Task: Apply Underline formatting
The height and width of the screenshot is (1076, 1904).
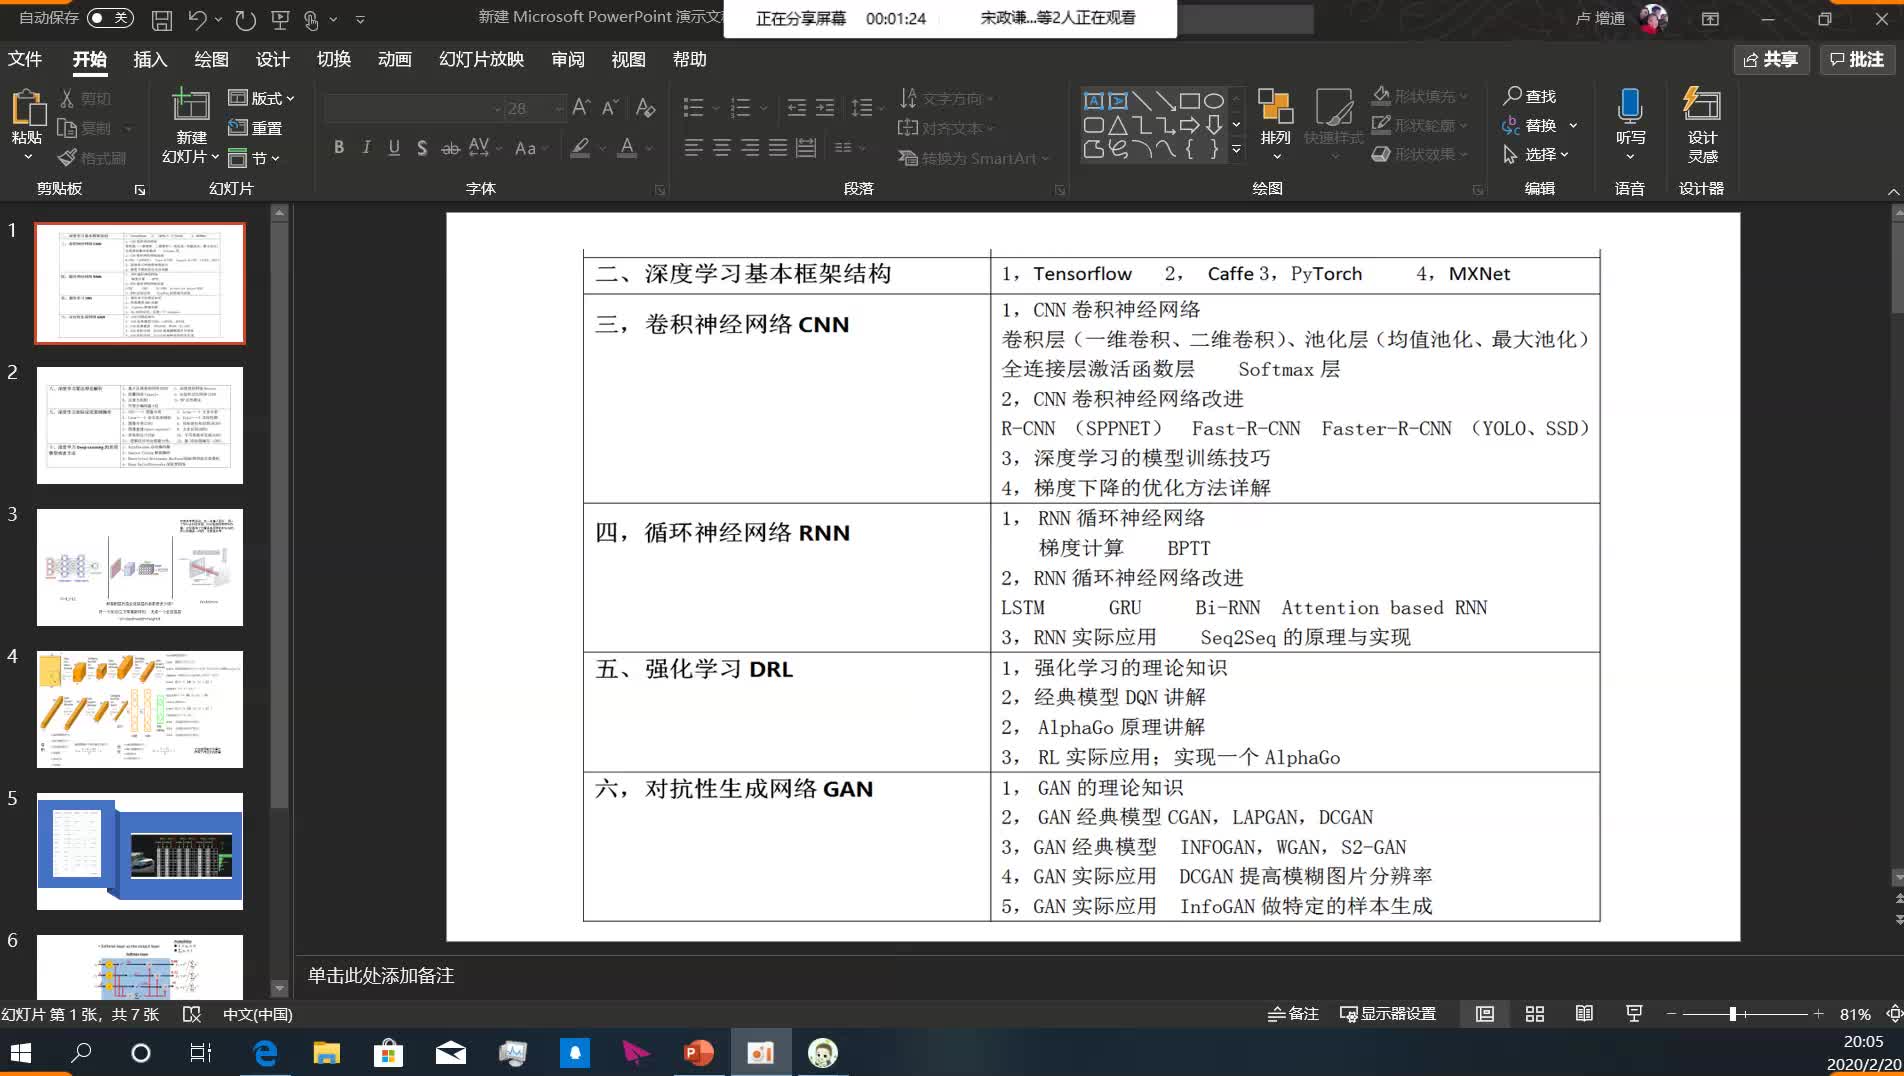Action: pyautogui.click(x=394, y=148)
